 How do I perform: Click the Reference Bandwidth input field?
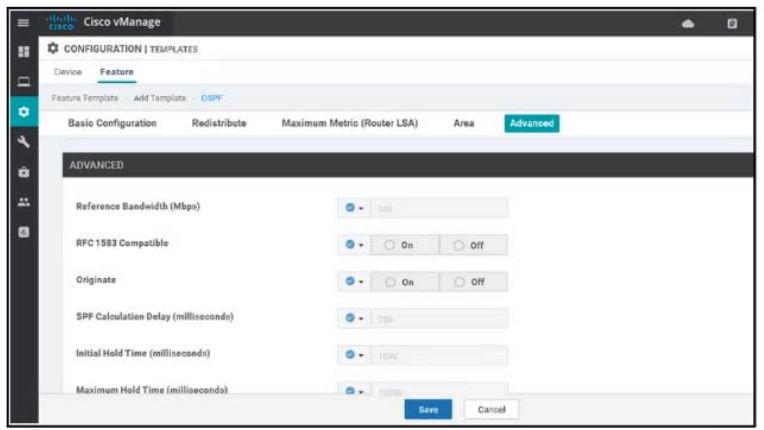439,208
